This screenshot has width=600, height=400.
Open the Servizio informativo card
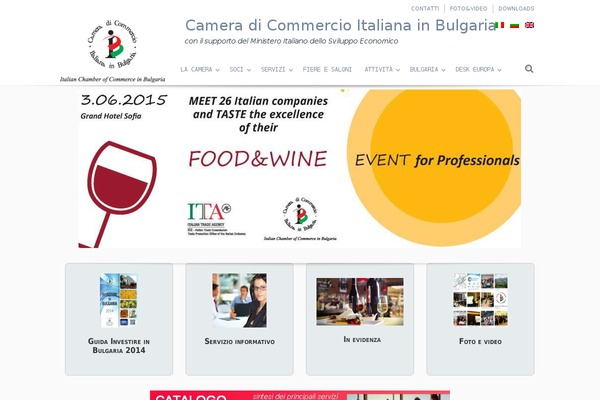(240, 319)
